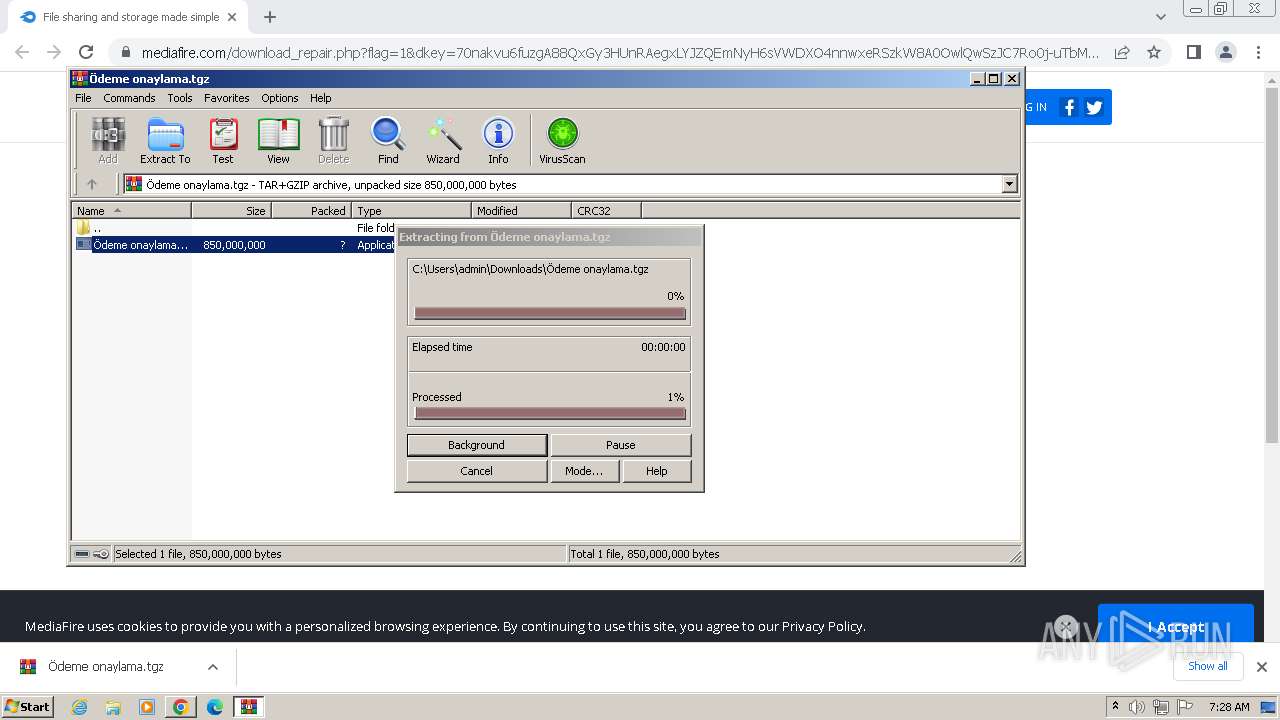
Task: Click the taskbar clock 7:28 AM
Action: coord(1229,707)
